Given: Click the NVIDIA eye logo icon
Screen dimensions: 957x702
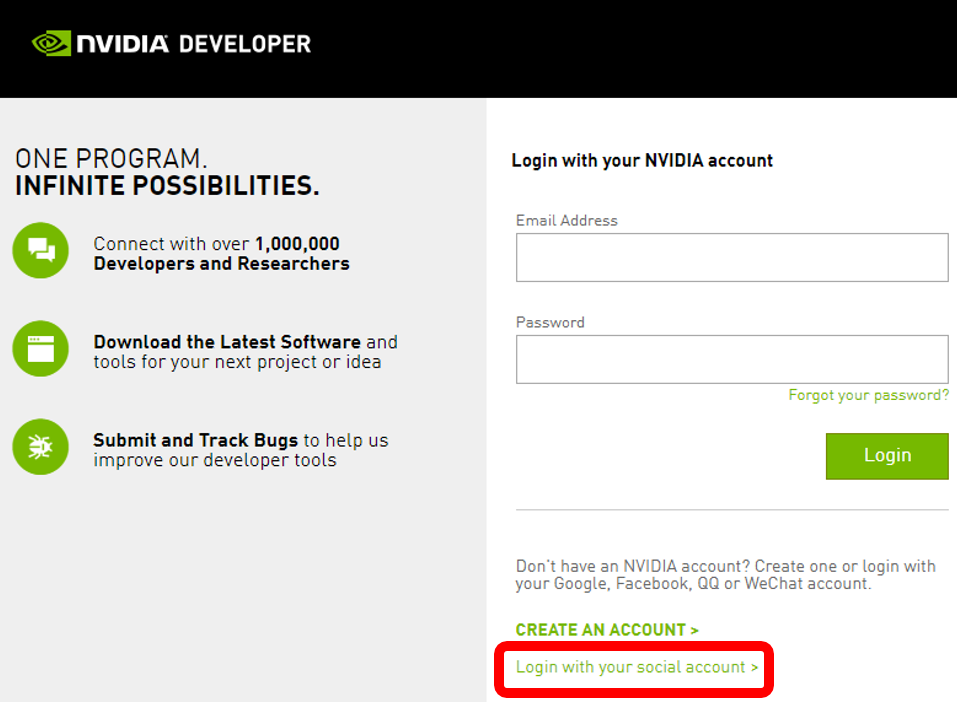Looking at the screenshot, I should pos(51,43).
